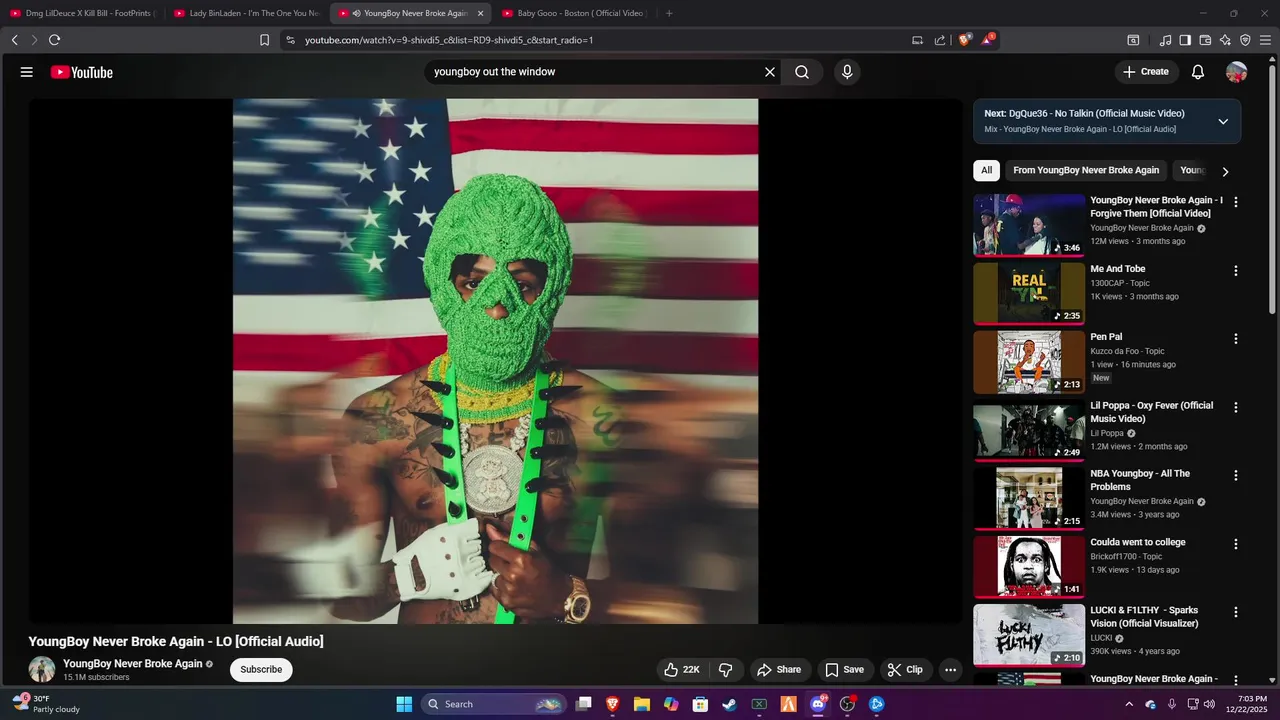Open options for Pen Pal video
This screenshot has height=720, width=1280.
point(1236,339)
